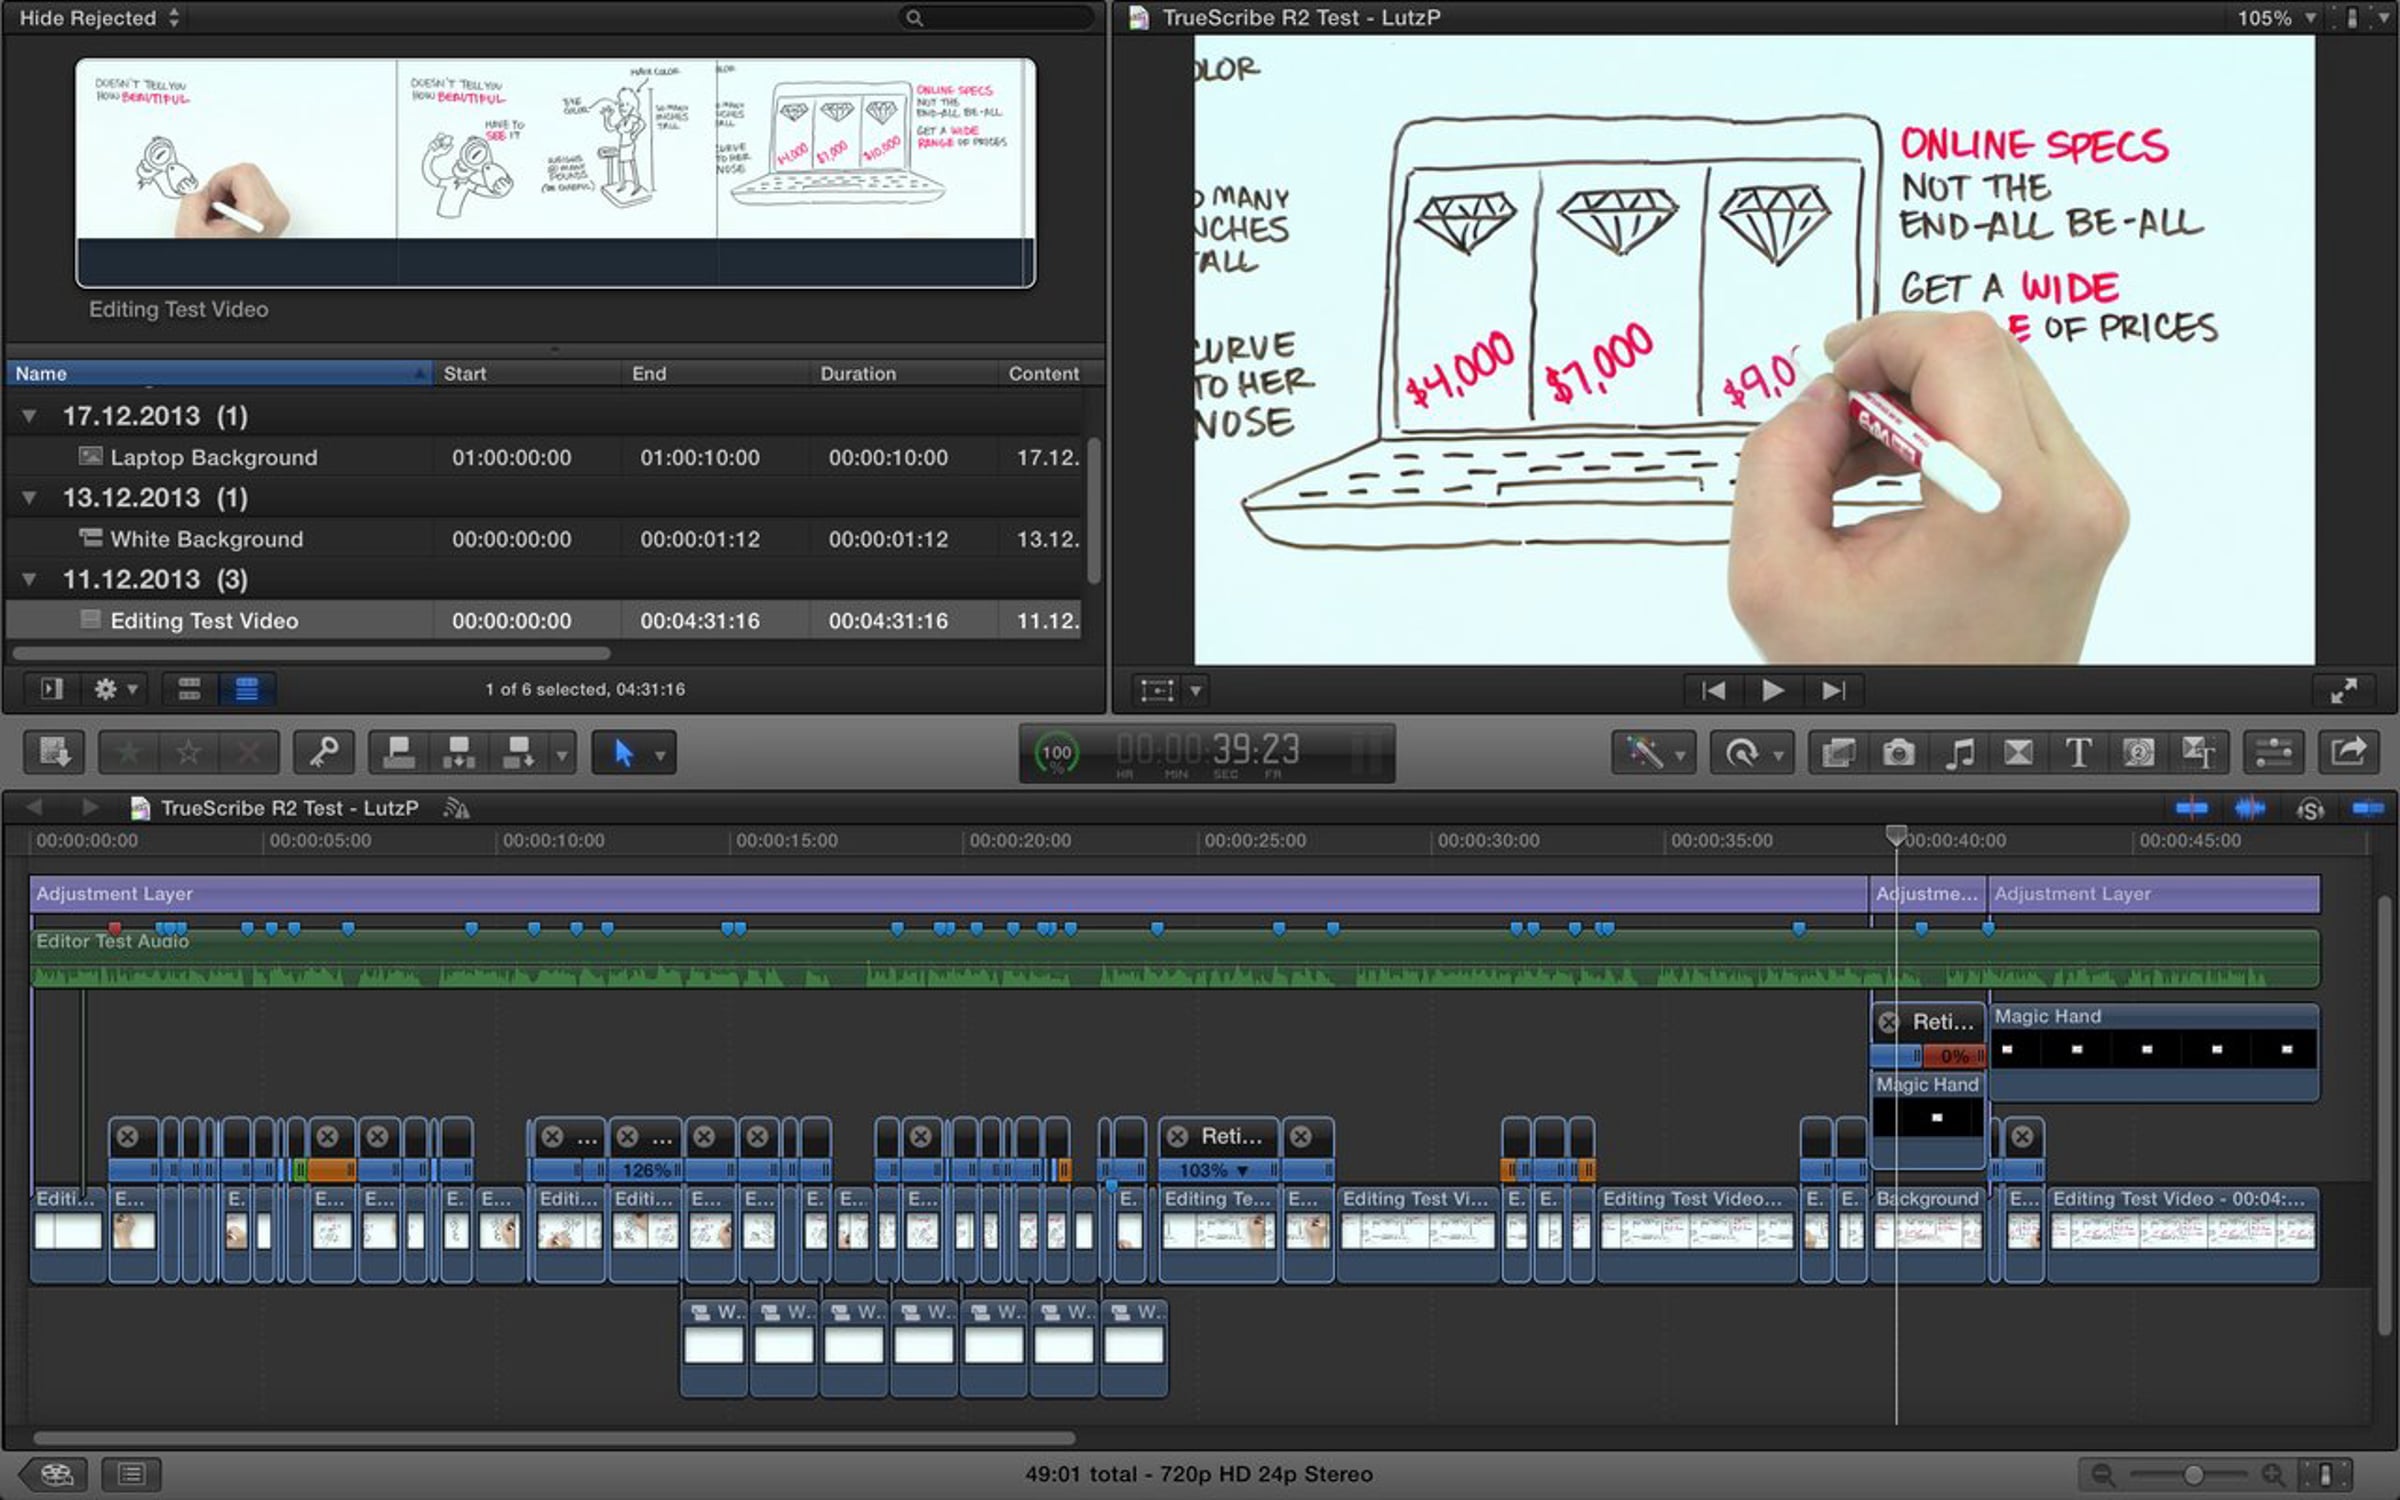Switch browser to list view
Screen dimensions: 2400x1500
tap(246, 689)
